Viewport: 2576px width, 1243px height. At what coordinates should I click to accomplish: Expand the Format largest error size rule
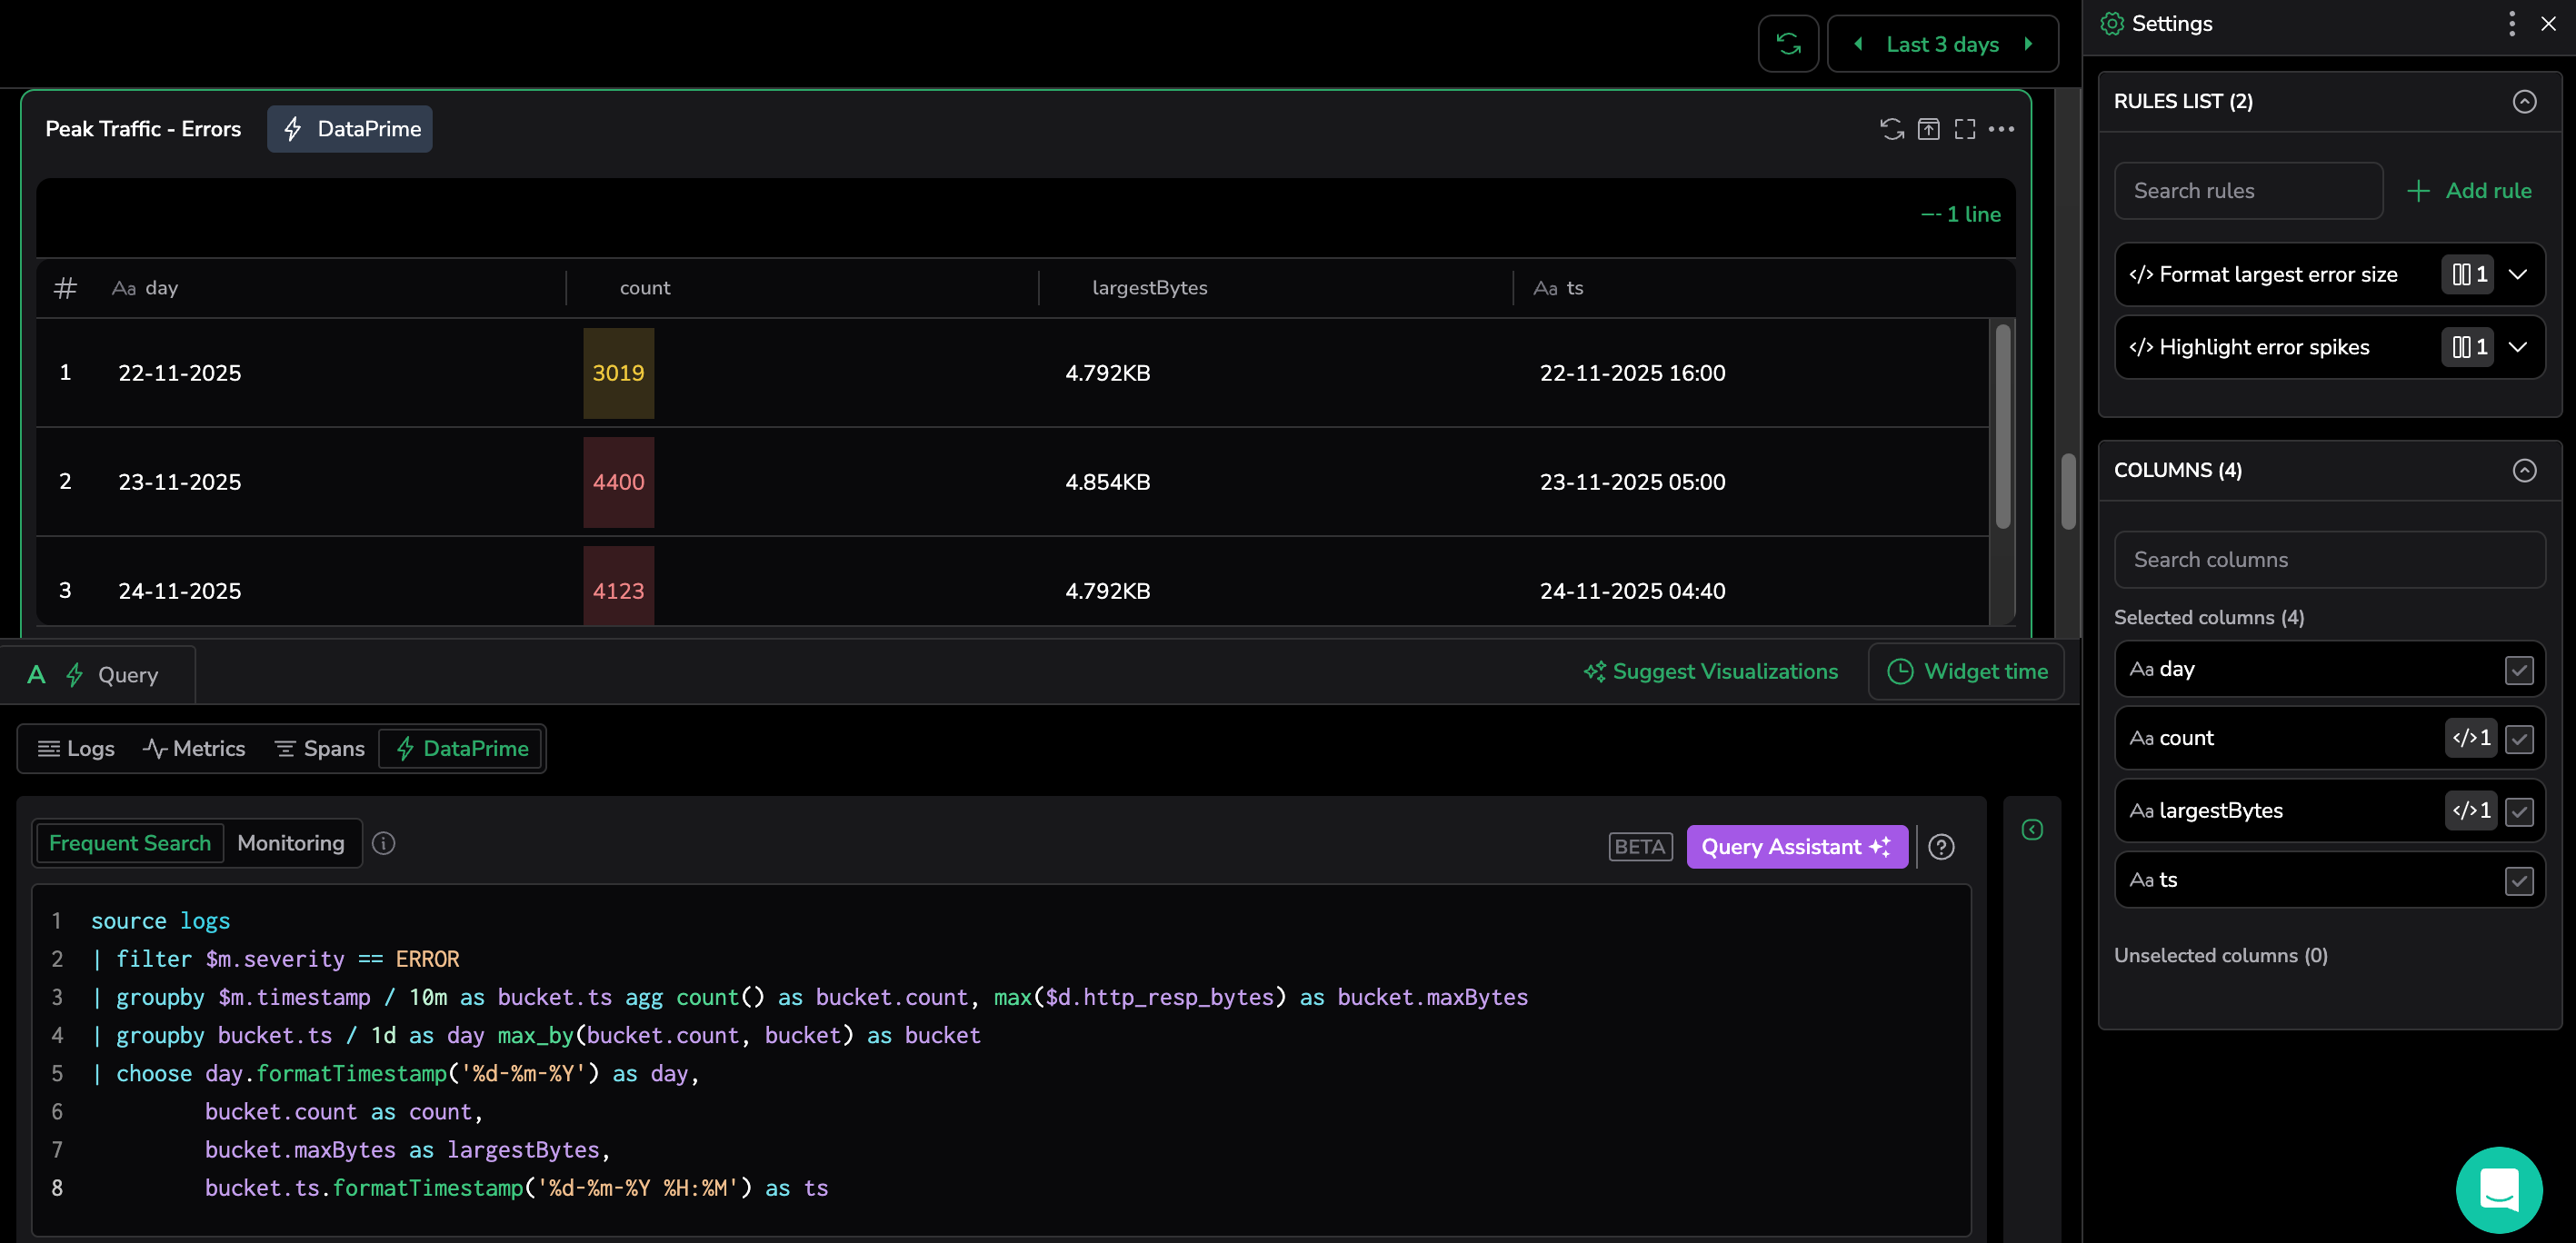click(x=2518, y=274)
